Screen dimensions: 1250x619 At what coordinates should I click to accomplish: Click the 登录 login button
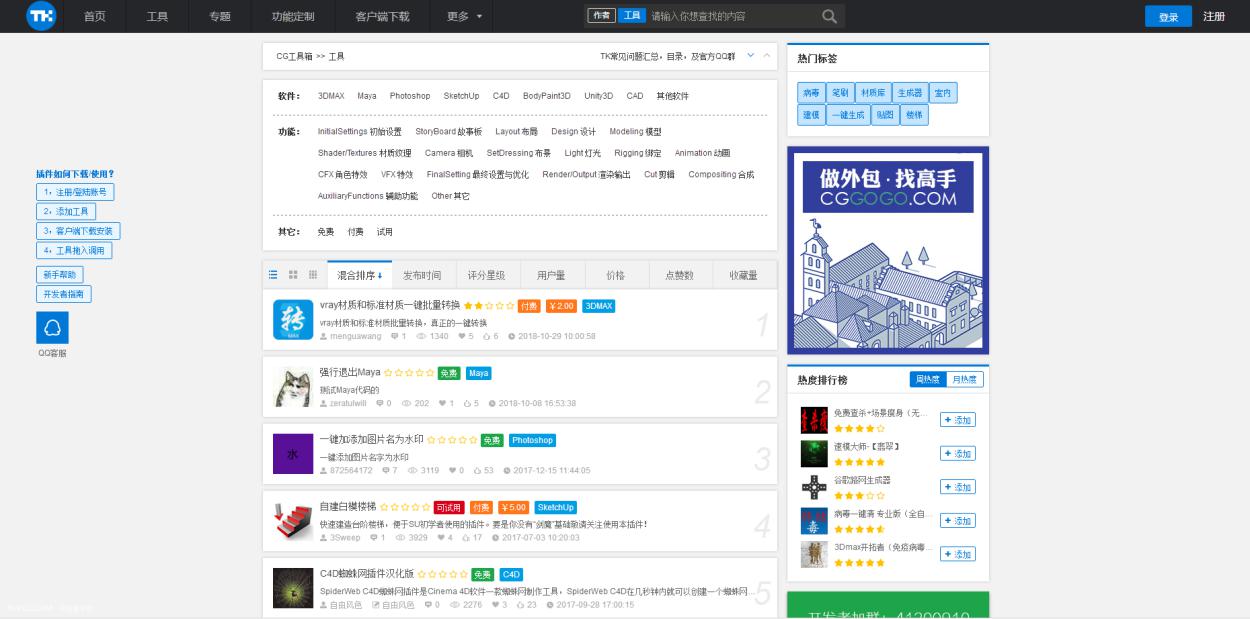click(1166, 16)
